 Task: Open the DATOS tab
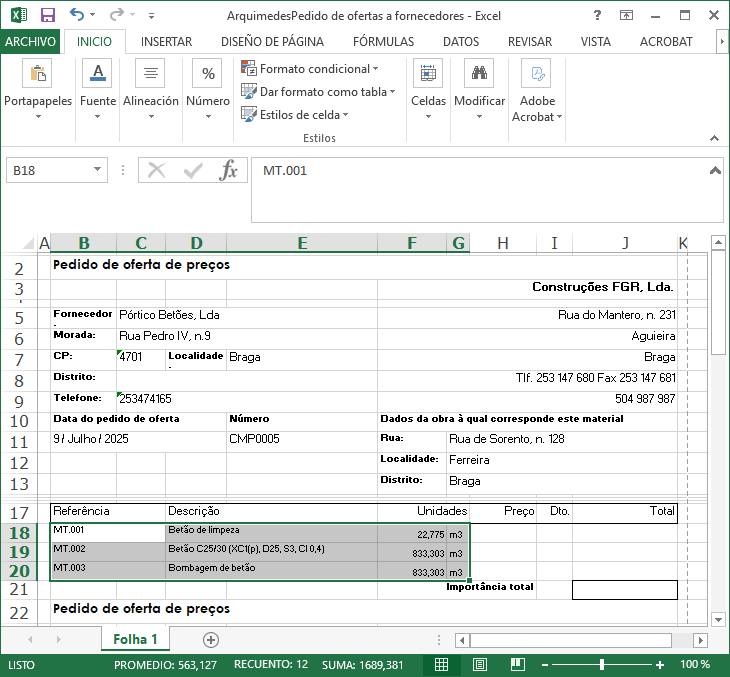[461, 41]
